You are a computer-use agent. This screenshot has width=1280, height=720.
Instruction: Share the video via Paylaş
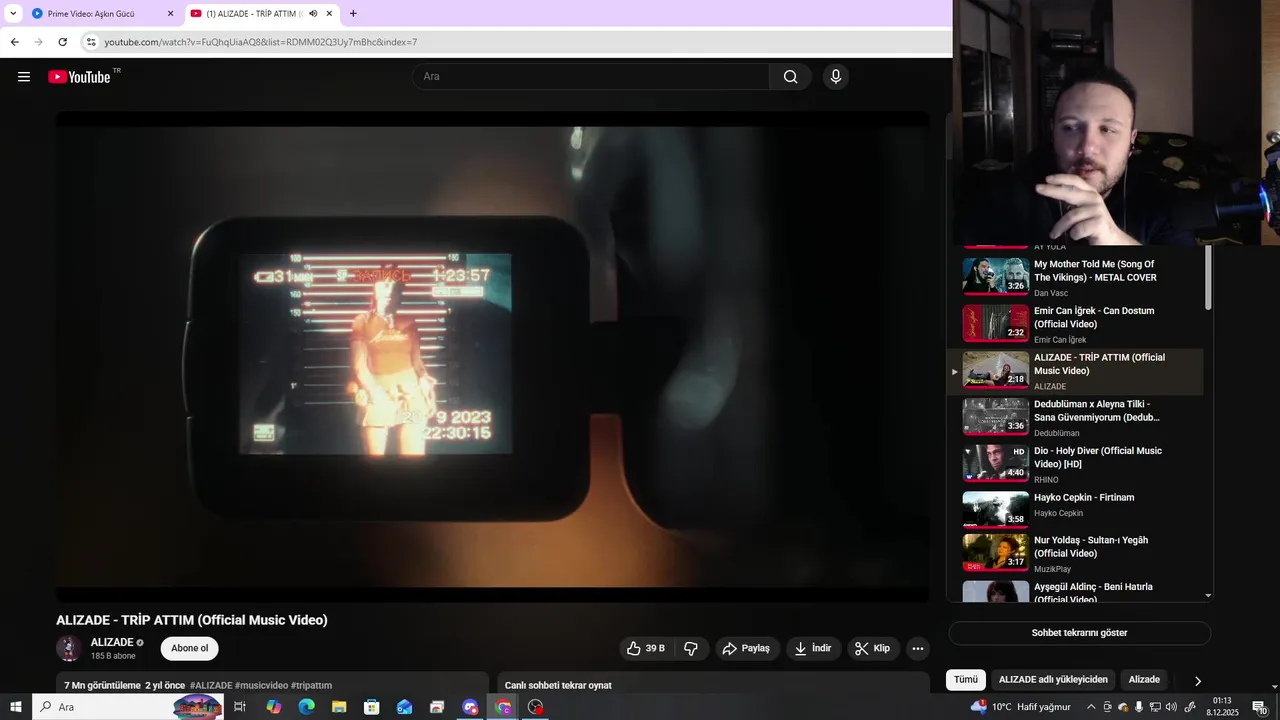(746, 648)
